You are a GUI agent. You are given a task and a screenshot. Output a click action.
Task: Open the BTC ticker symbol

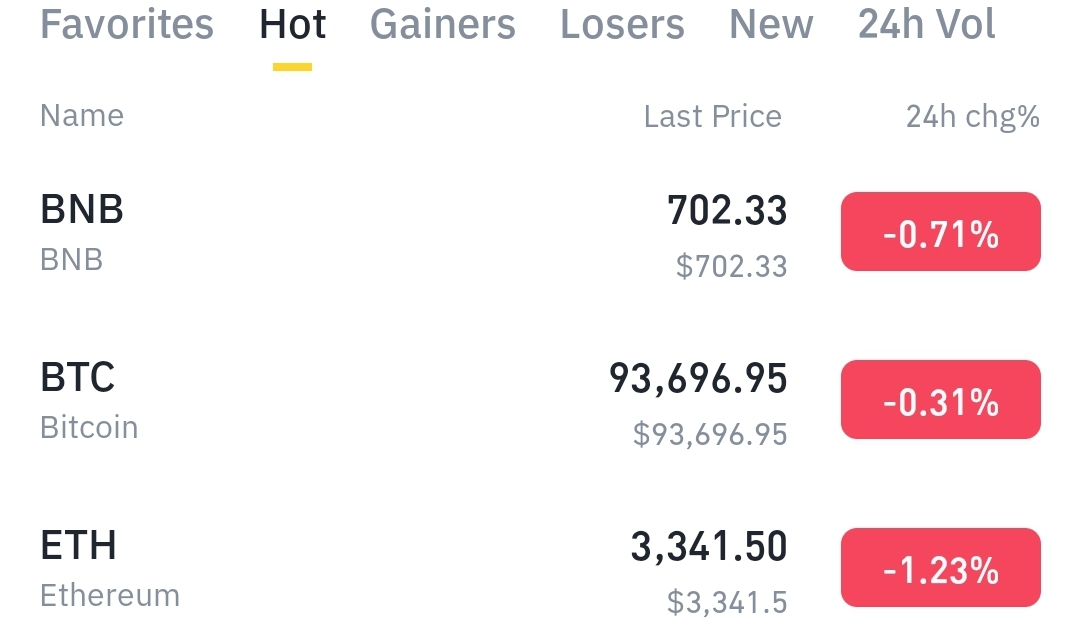coord(77,378)
